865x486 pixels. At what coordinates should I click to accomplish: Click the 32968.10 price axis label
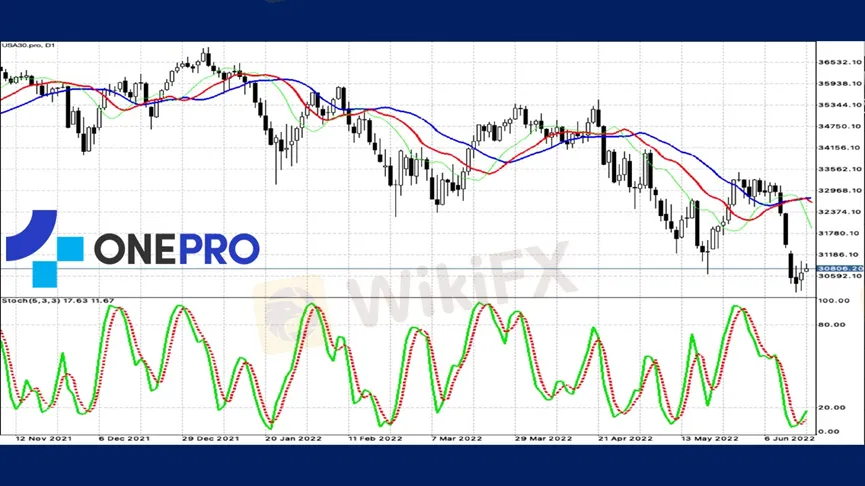pos(838,190)
